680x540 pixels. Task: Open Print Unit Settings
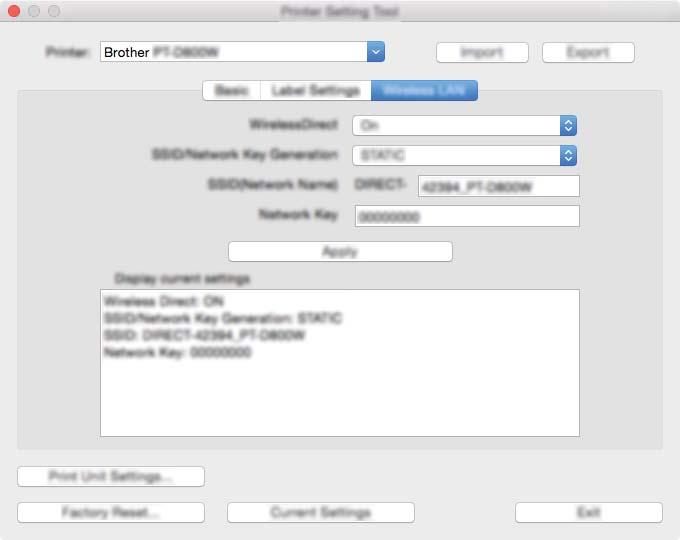click(x=111, y=476)
